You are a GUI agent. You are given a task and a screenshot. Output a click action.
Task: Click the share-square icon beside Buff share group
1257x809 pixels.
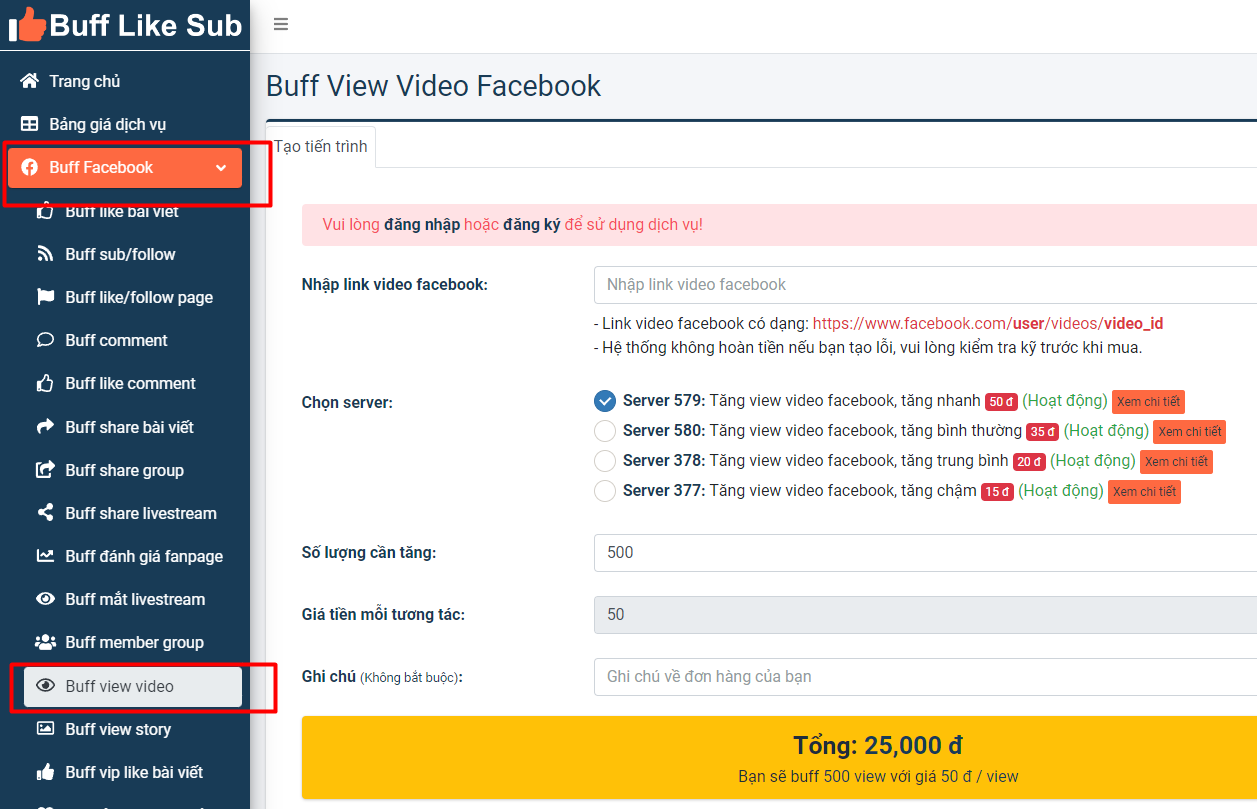coord(45,470)
